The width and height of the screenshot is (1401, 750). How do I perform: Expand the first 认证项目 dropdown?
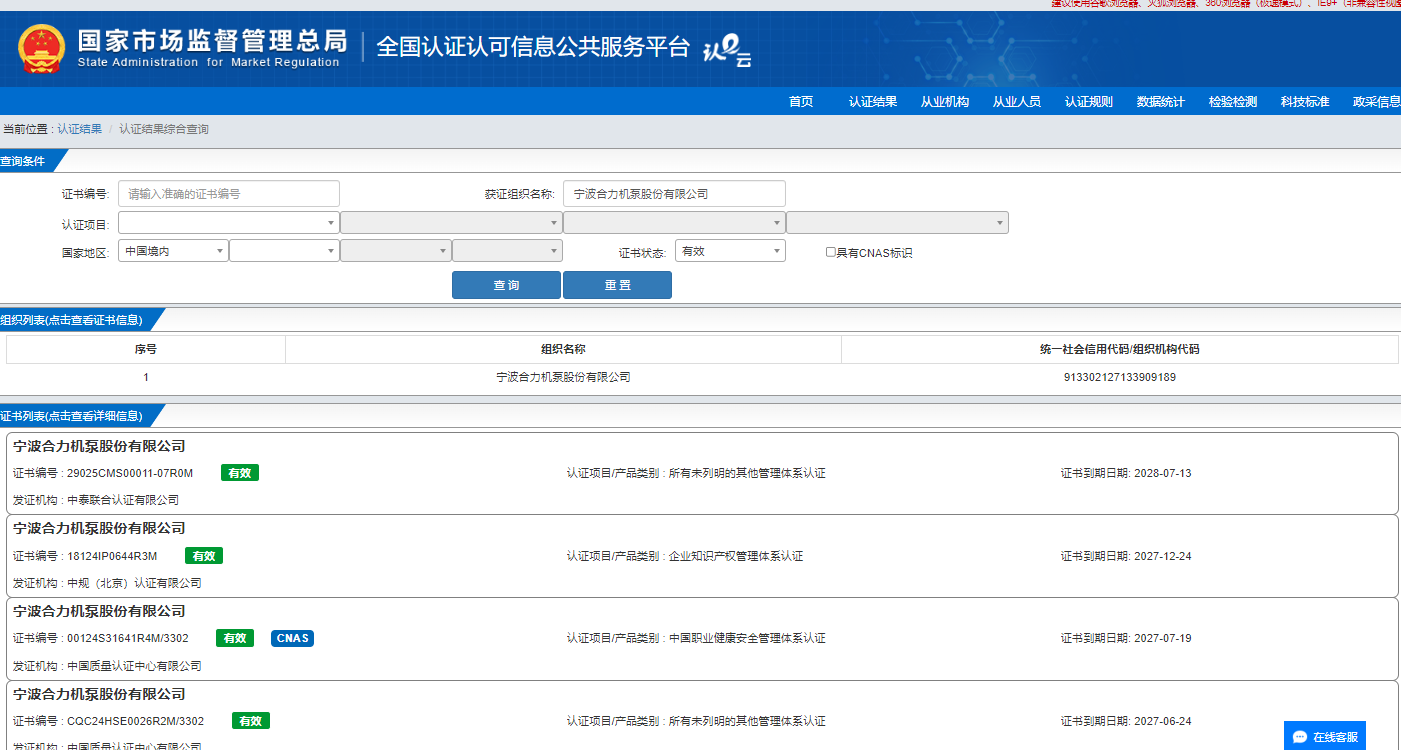(229, 222)
